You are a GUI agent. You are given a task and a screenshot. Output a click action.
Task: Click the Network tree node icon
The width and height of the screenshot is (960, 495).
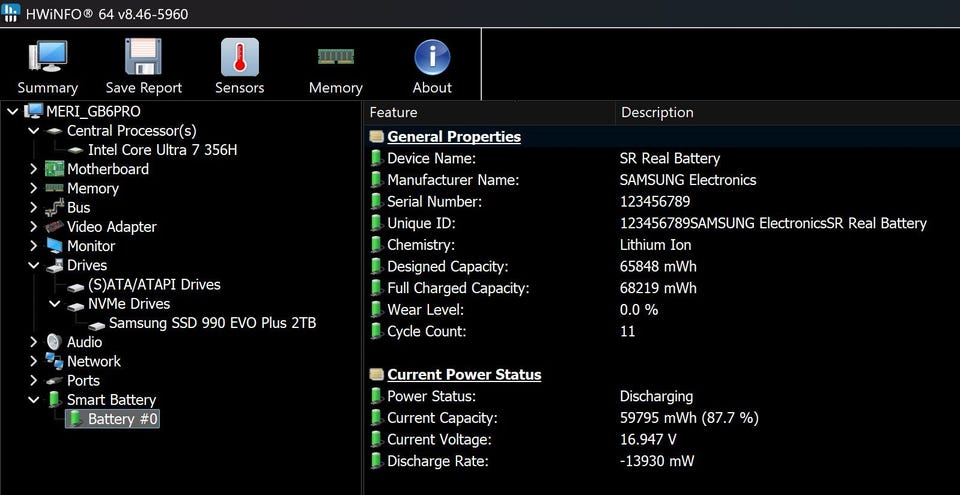click(x=54, y=361)
